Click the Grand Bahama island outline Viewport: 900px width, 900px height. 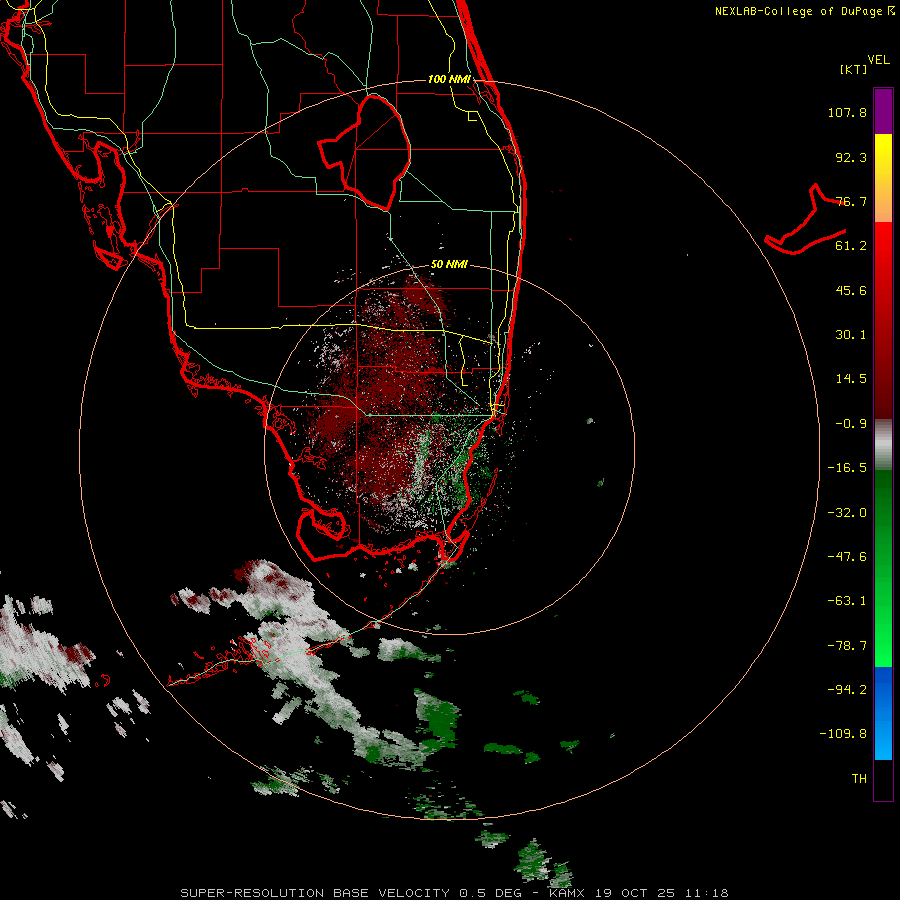[x=805, y=220]
